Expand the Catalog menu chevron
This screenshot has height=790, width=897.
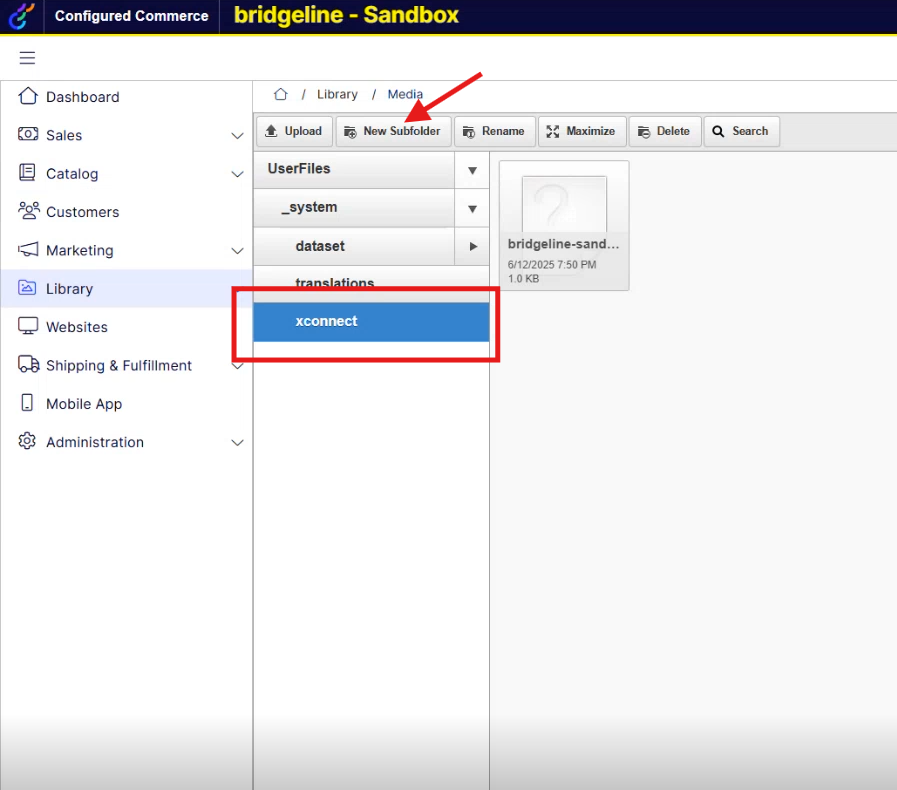(x=237, y=174)
